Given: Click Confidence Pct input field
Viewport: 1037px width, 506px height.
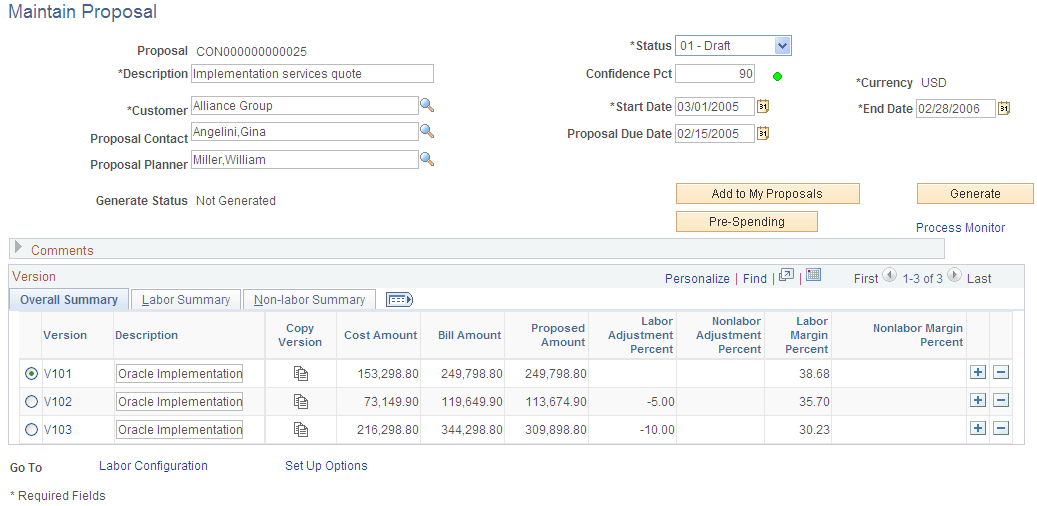Looking at the screenshot, I should (715, 74).
